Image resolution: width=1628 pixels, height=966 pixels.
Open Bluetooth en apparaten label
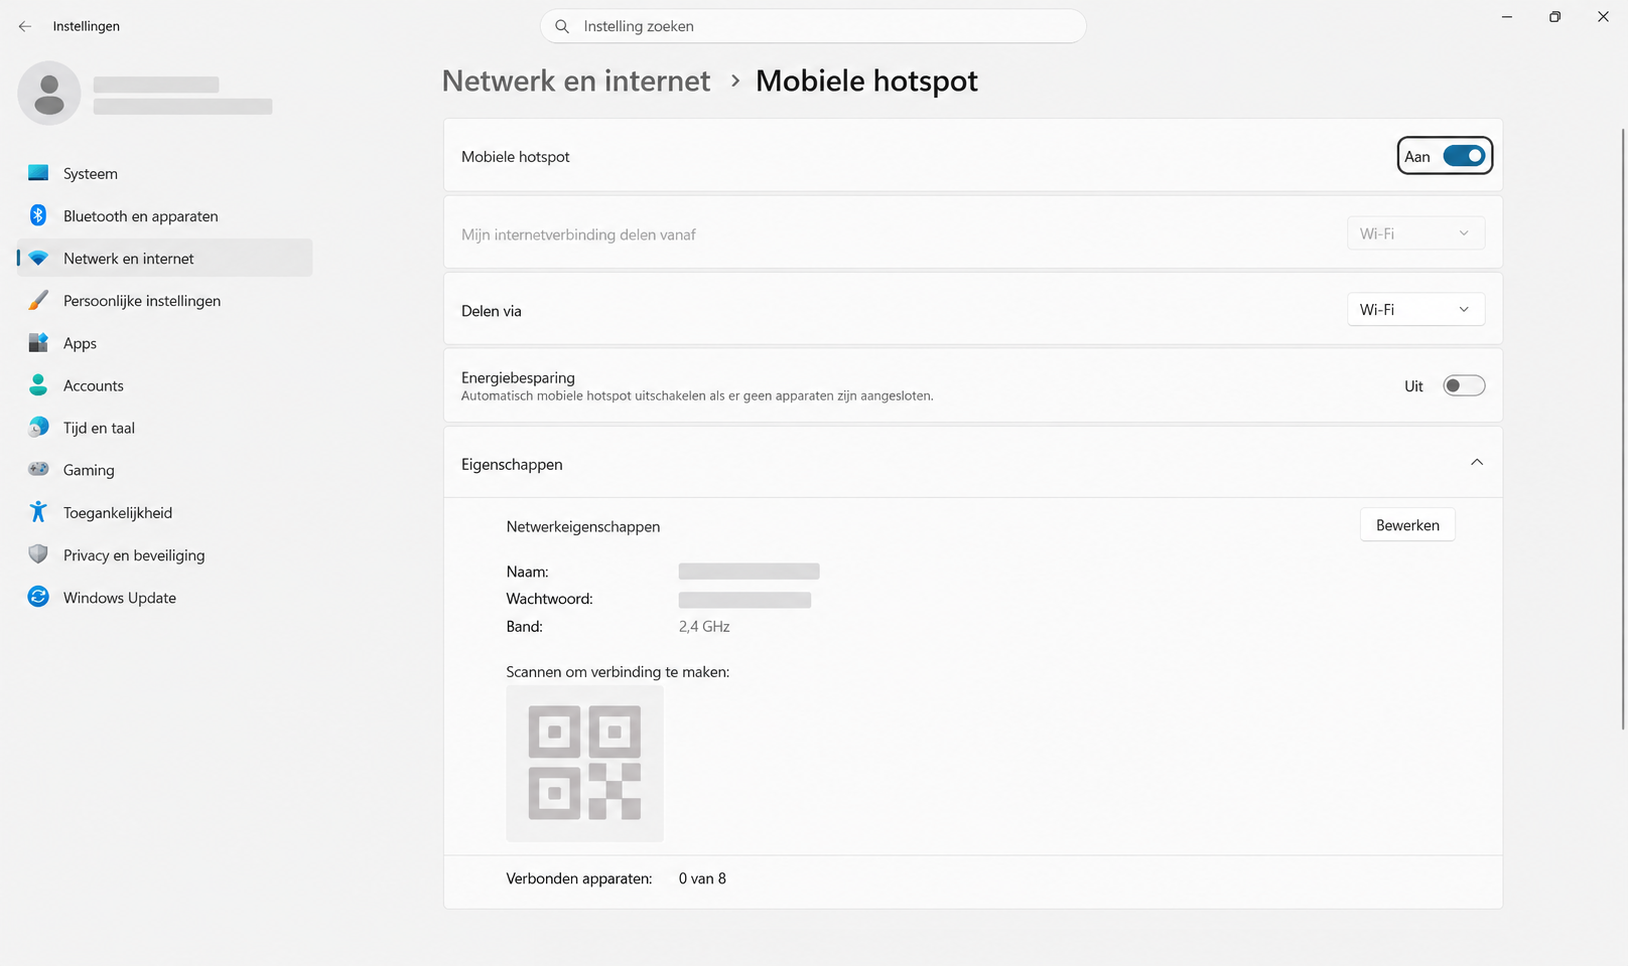[x=141, y=216]
